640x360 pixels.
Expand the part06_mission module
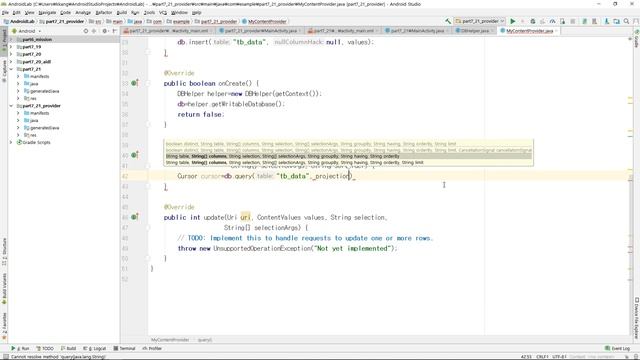click(11, 40)
